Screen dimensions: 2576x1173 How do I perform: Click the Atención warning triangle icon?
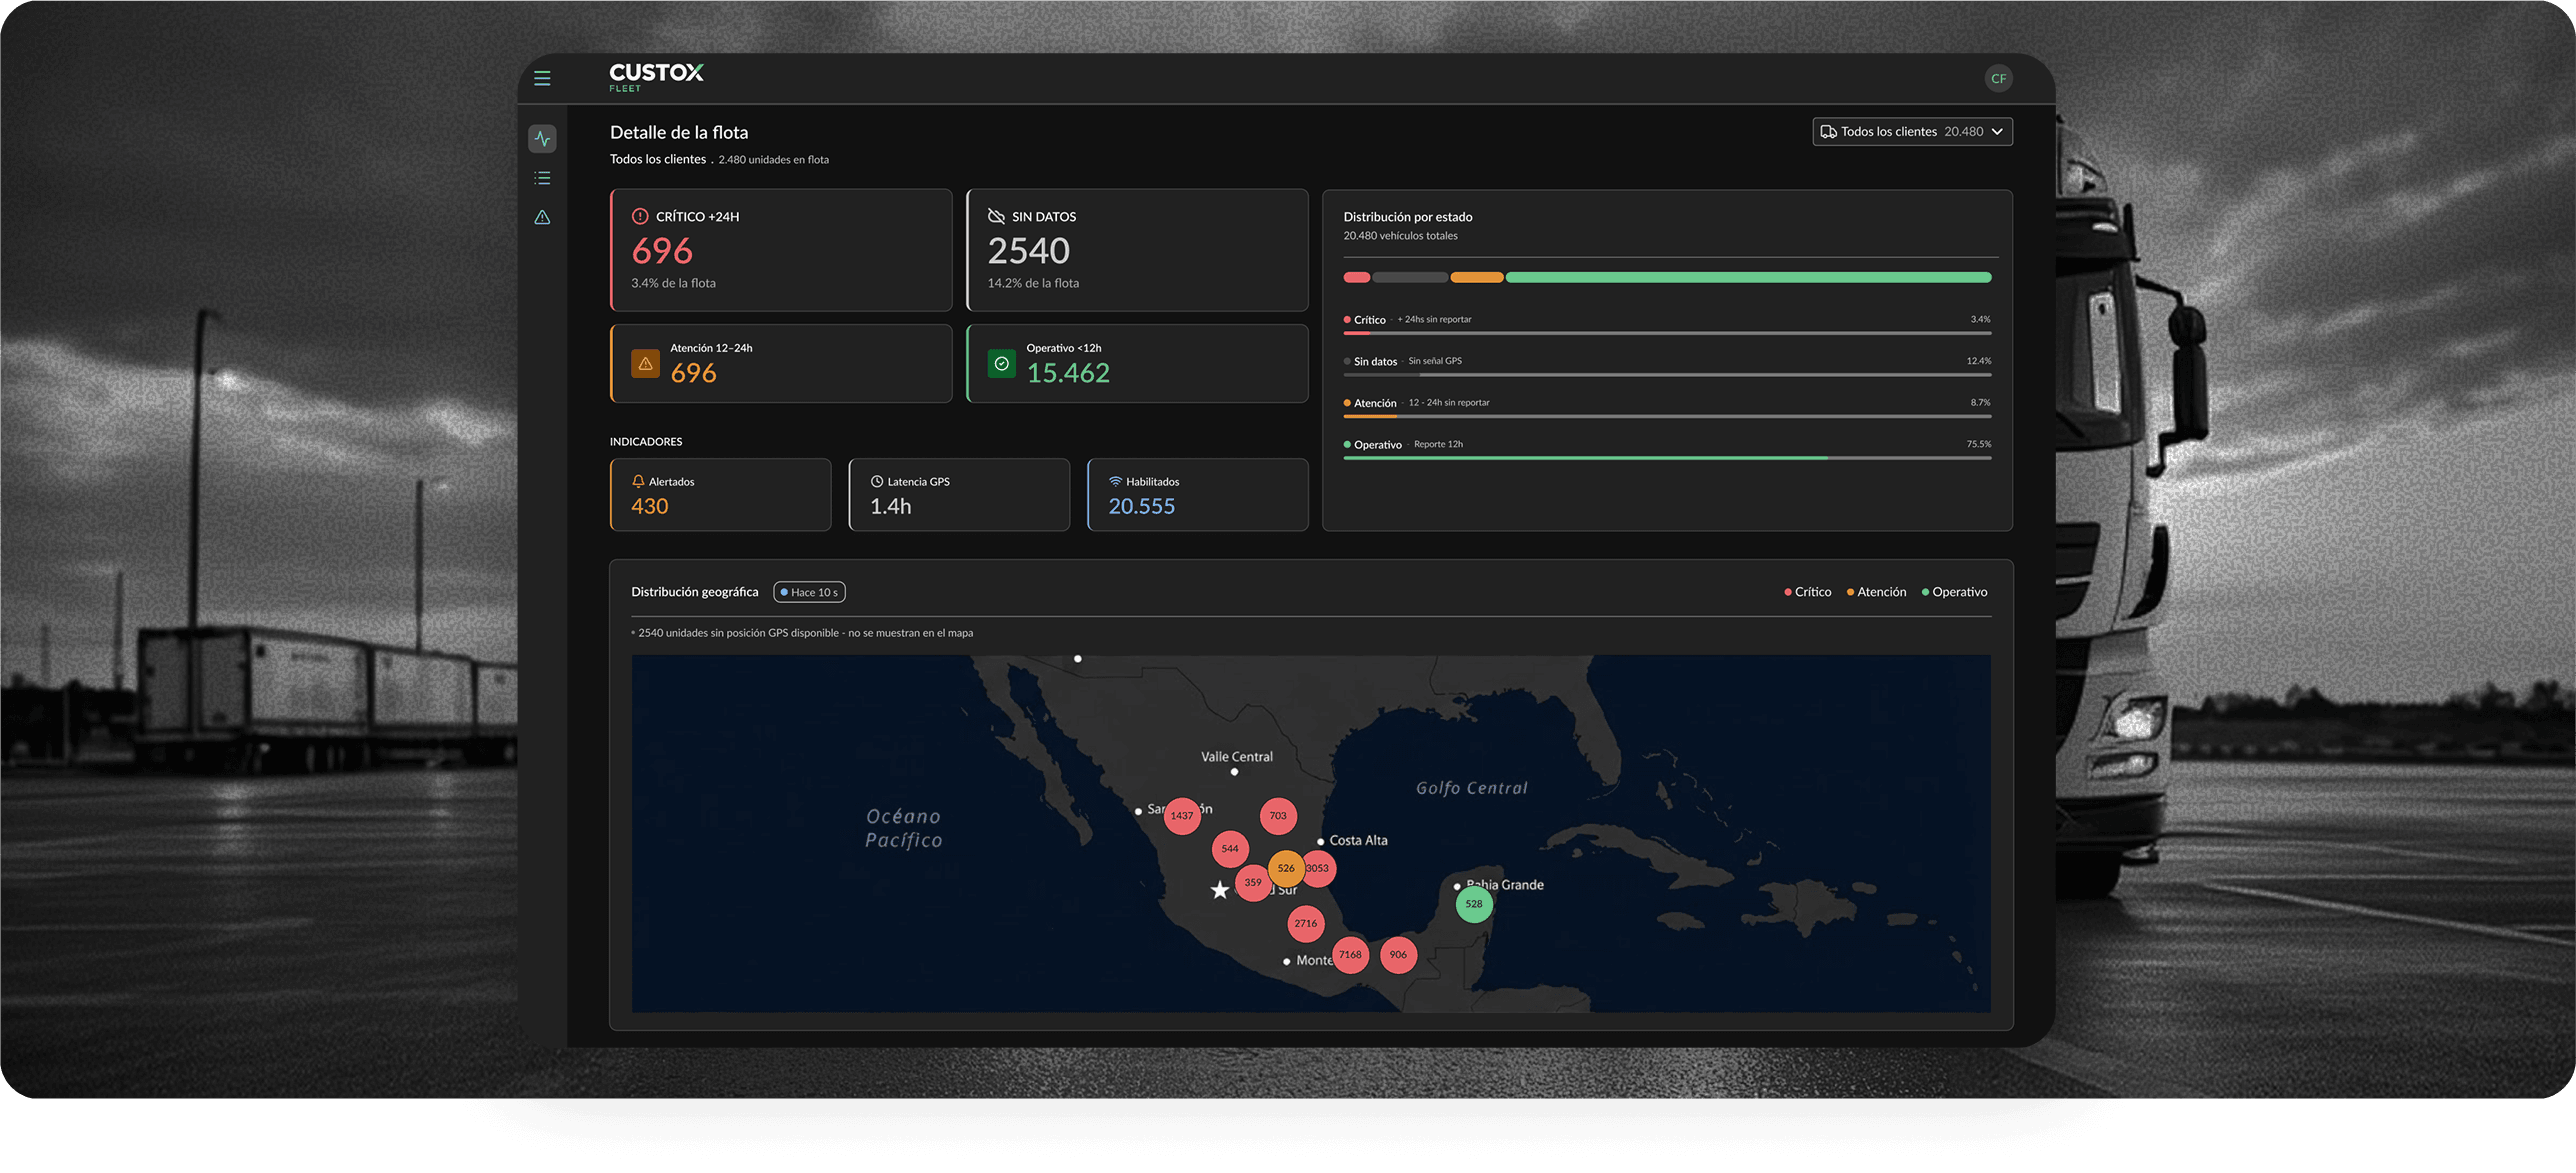[x=645, y=363]
